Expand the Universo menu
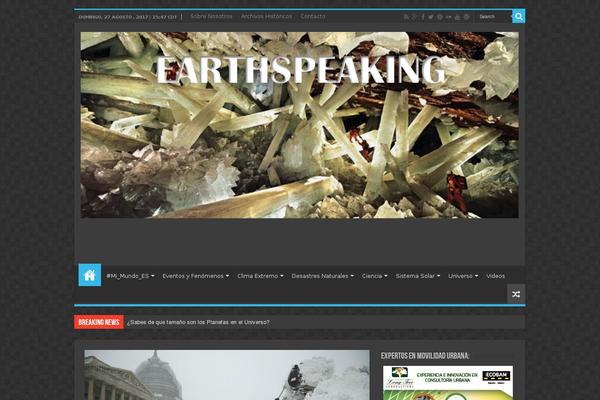 pos(463,276)
